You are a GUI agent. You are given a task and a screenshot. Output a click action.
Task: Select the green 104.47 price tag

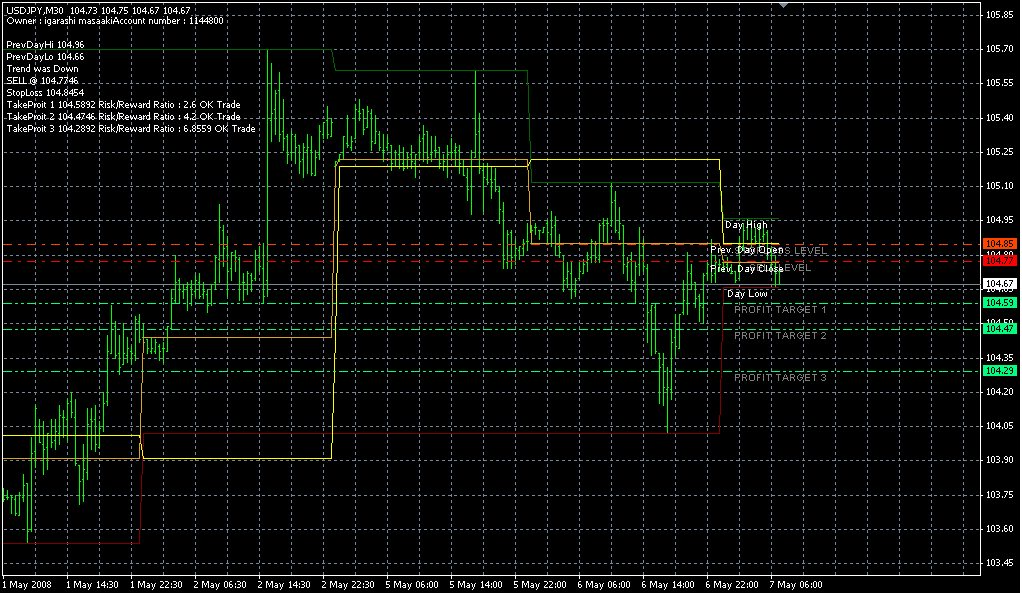tap(999, 328)
